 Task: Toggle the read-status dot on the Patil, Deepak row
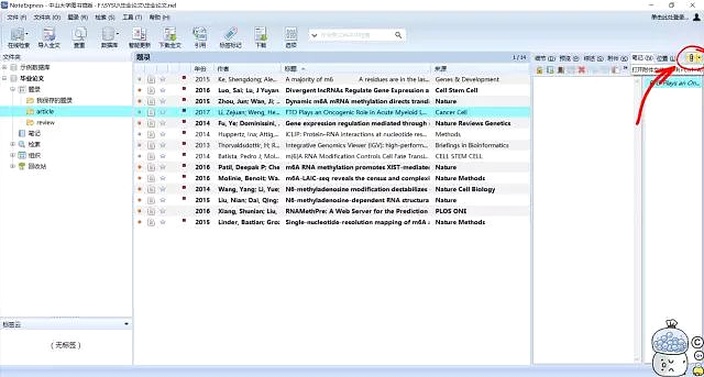pyautogui.click(x=140, y=167)
